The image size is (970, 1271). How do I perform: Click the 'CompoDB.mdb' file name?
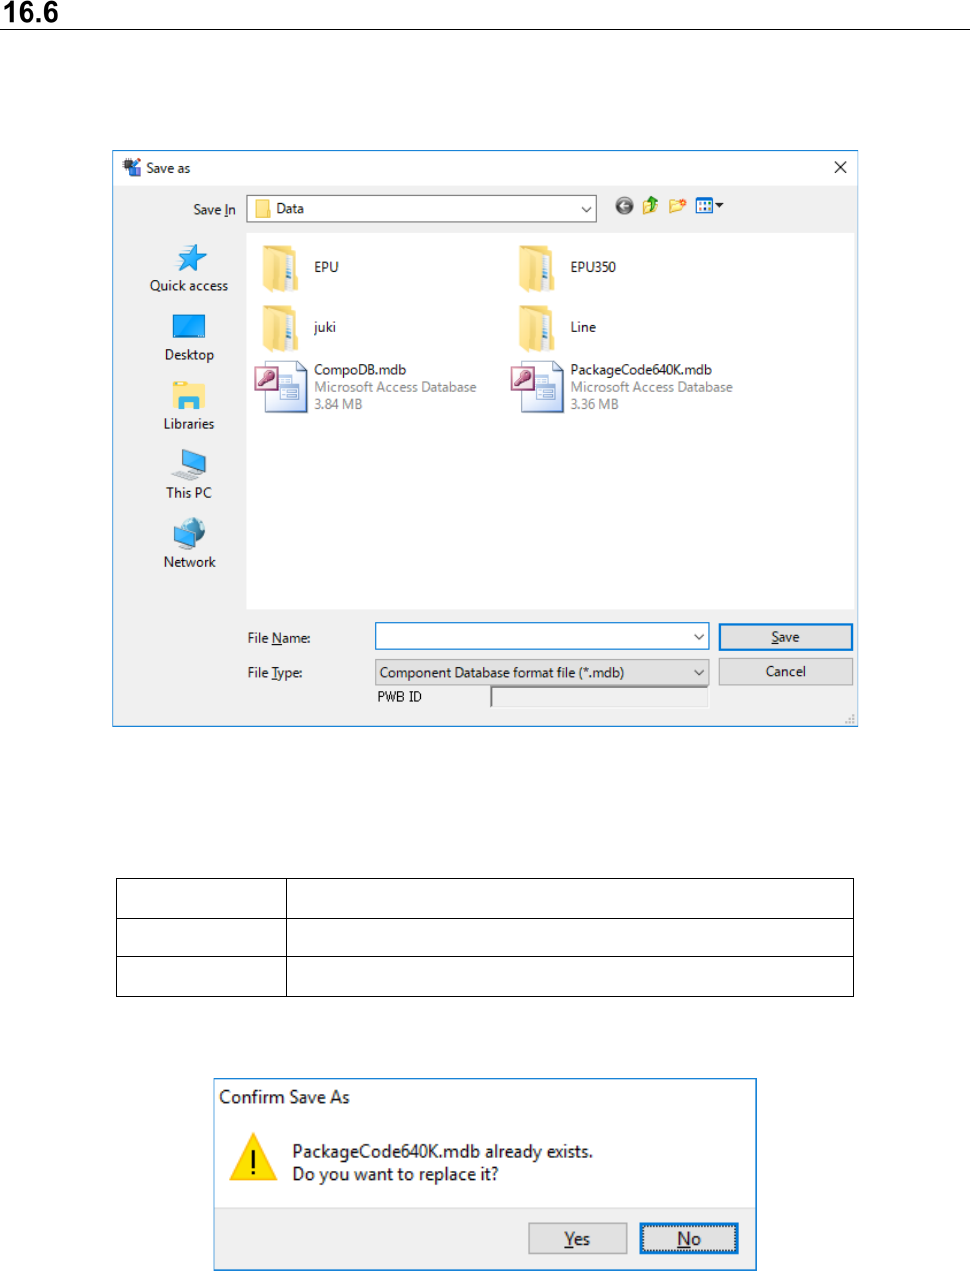tap(360, 370)
